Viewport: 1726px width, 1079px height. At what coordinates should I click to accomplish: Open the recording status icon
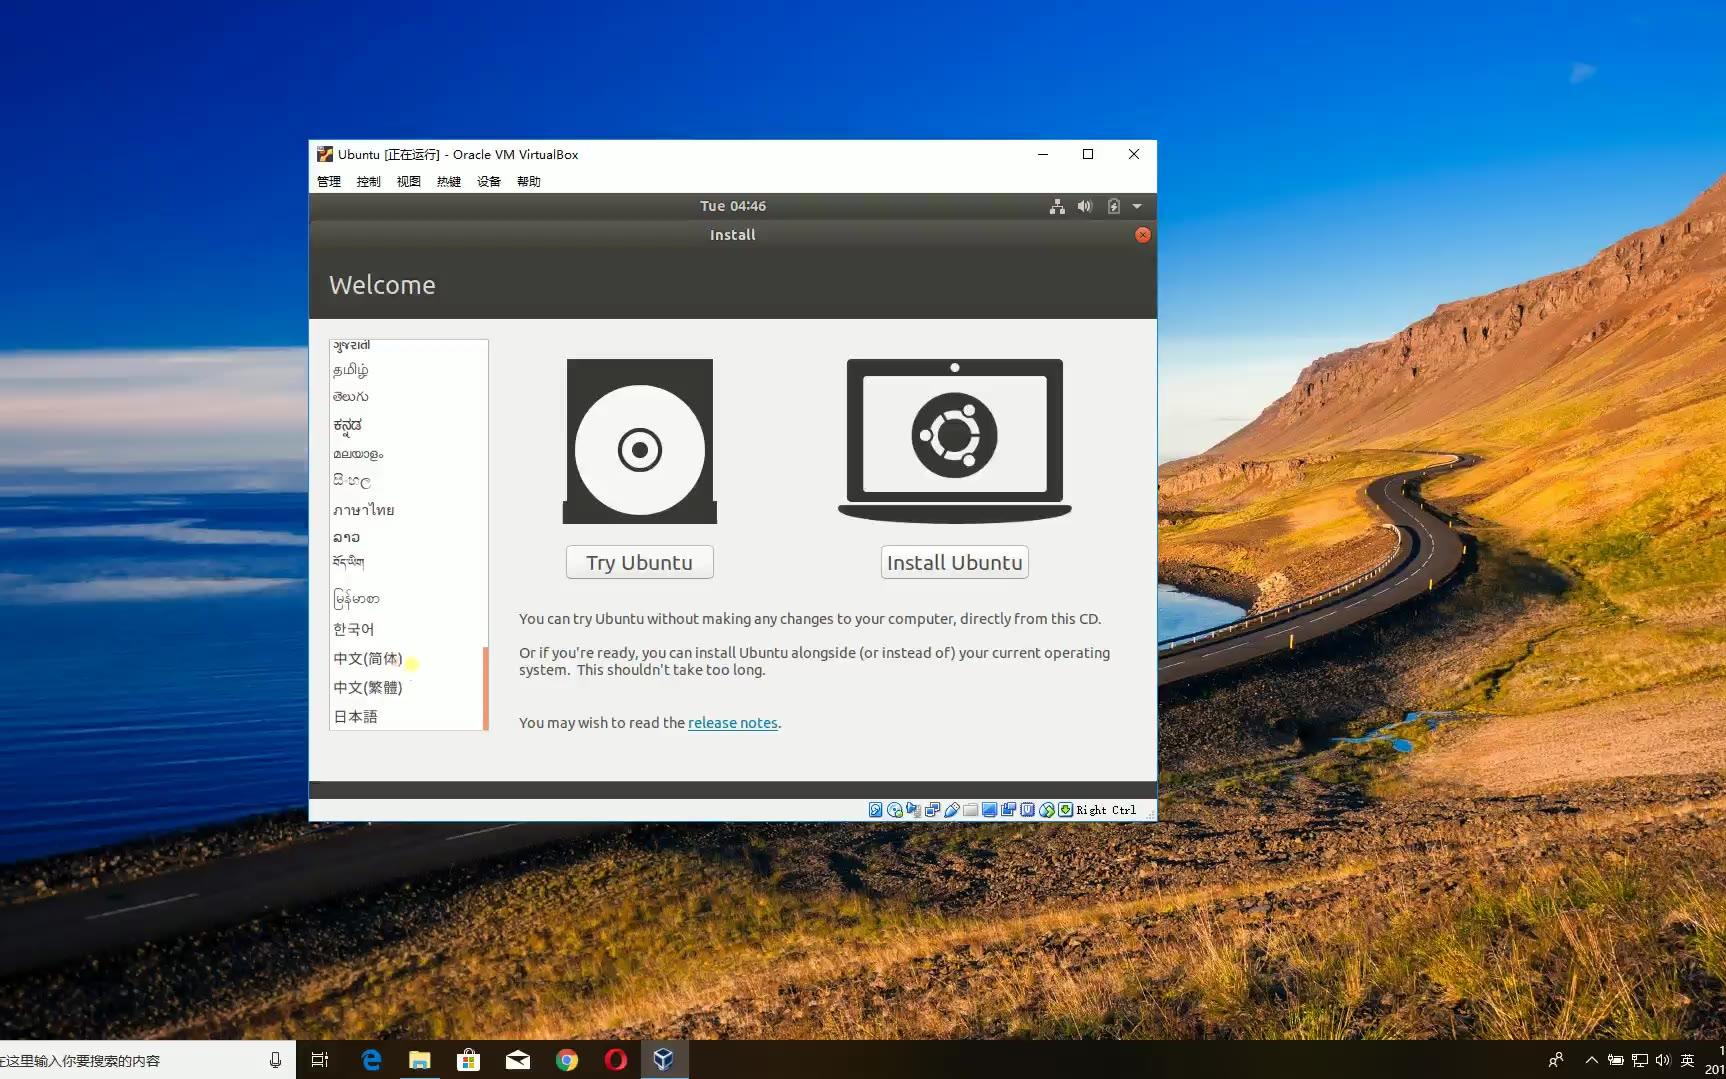coord(1009,810)
